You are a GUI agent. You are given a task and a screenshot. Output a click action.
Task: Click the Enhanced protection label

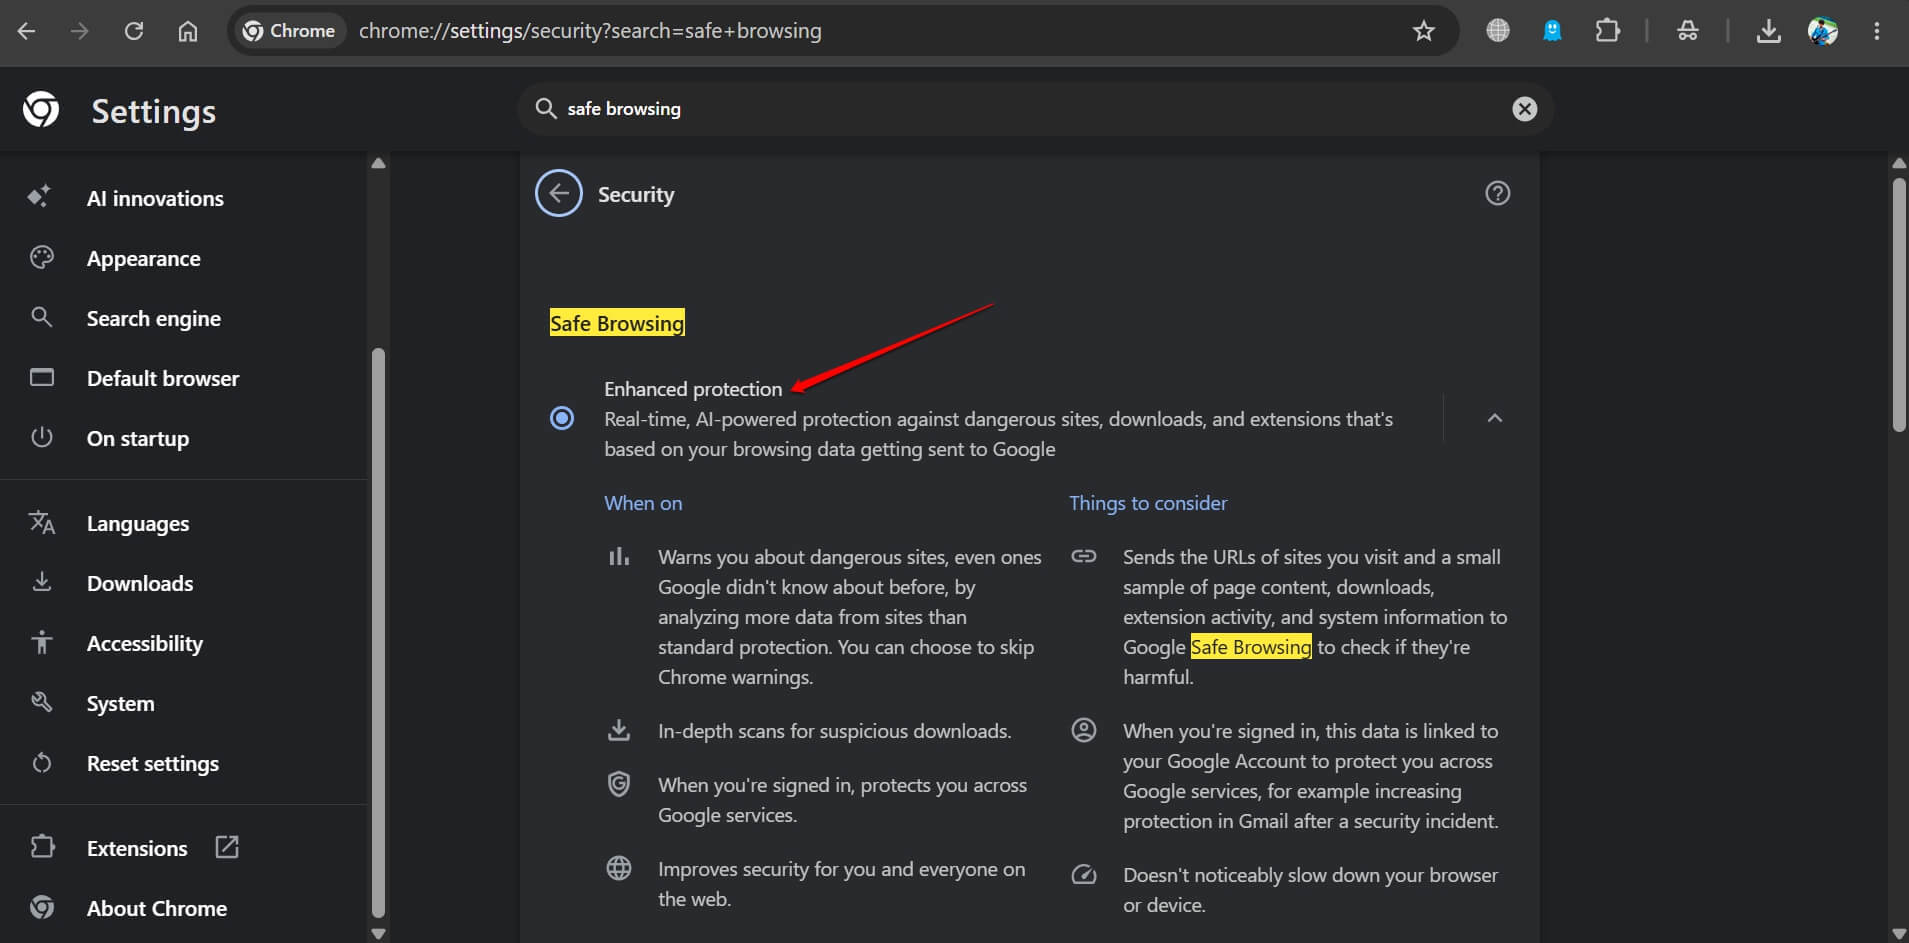click(x=693, y=389)
